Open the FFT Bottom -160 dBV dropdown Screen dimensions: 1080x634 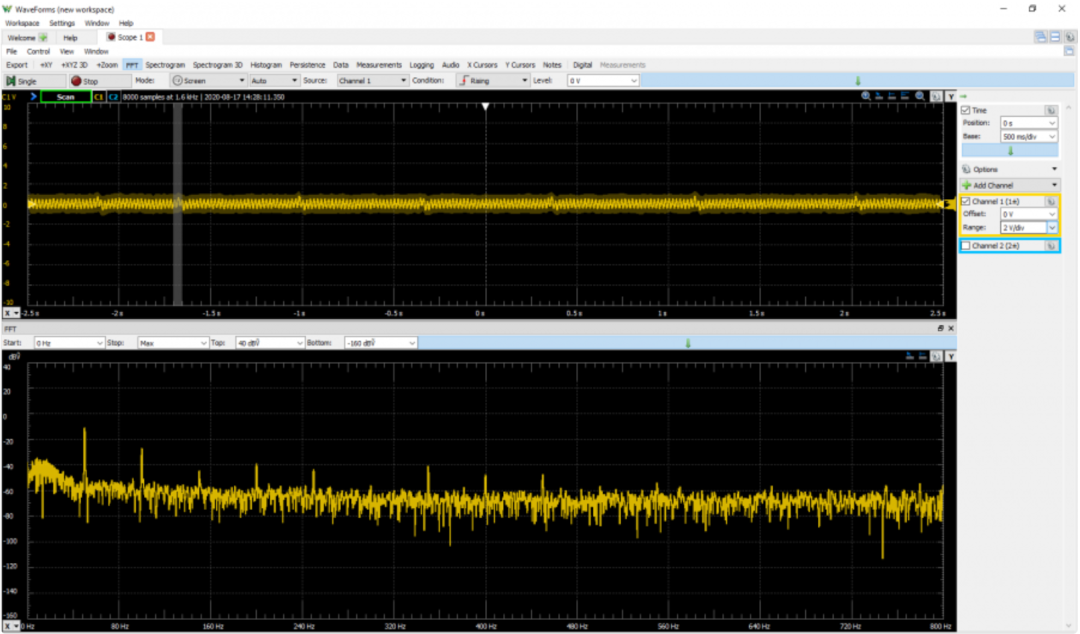click(381, 342)
